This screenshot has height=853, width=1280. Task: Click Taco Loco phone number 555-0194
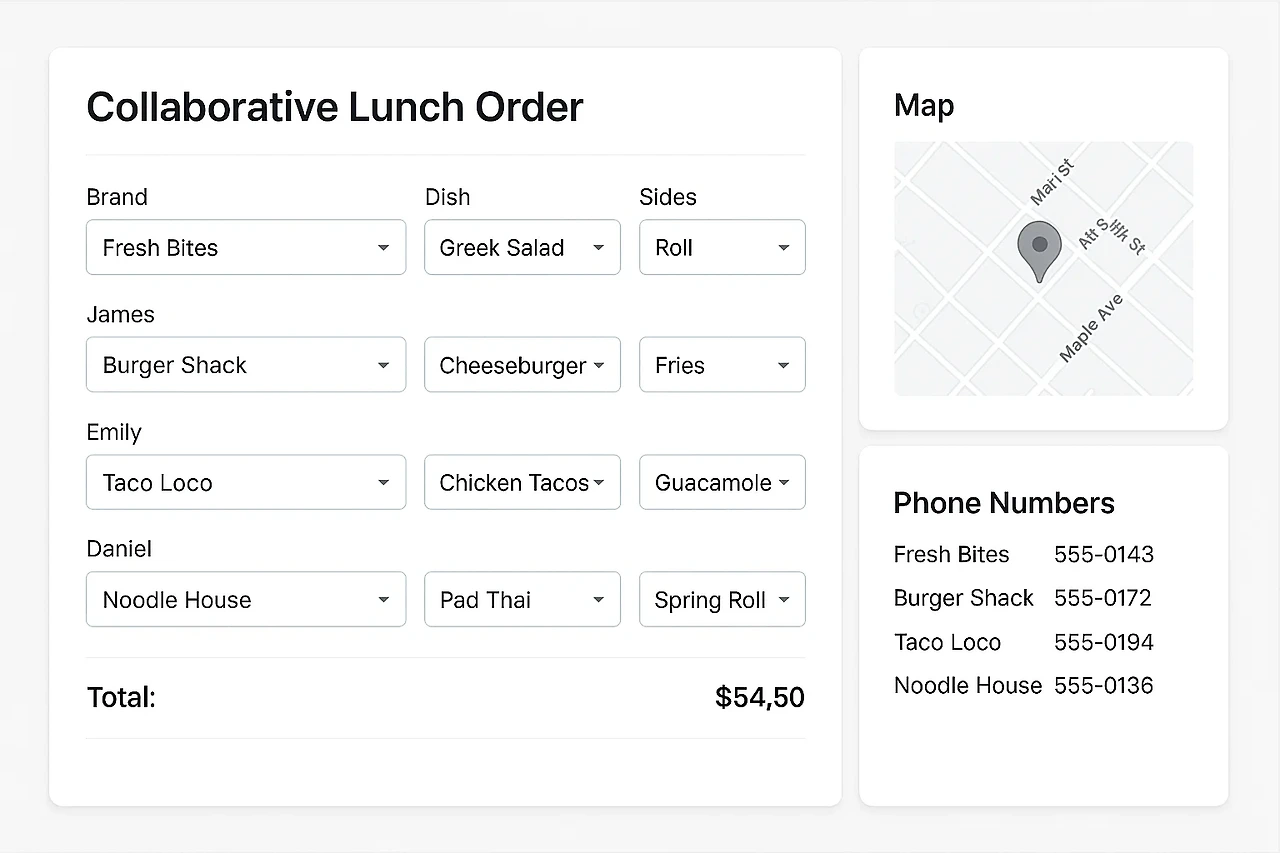(x=1103, y=642)
